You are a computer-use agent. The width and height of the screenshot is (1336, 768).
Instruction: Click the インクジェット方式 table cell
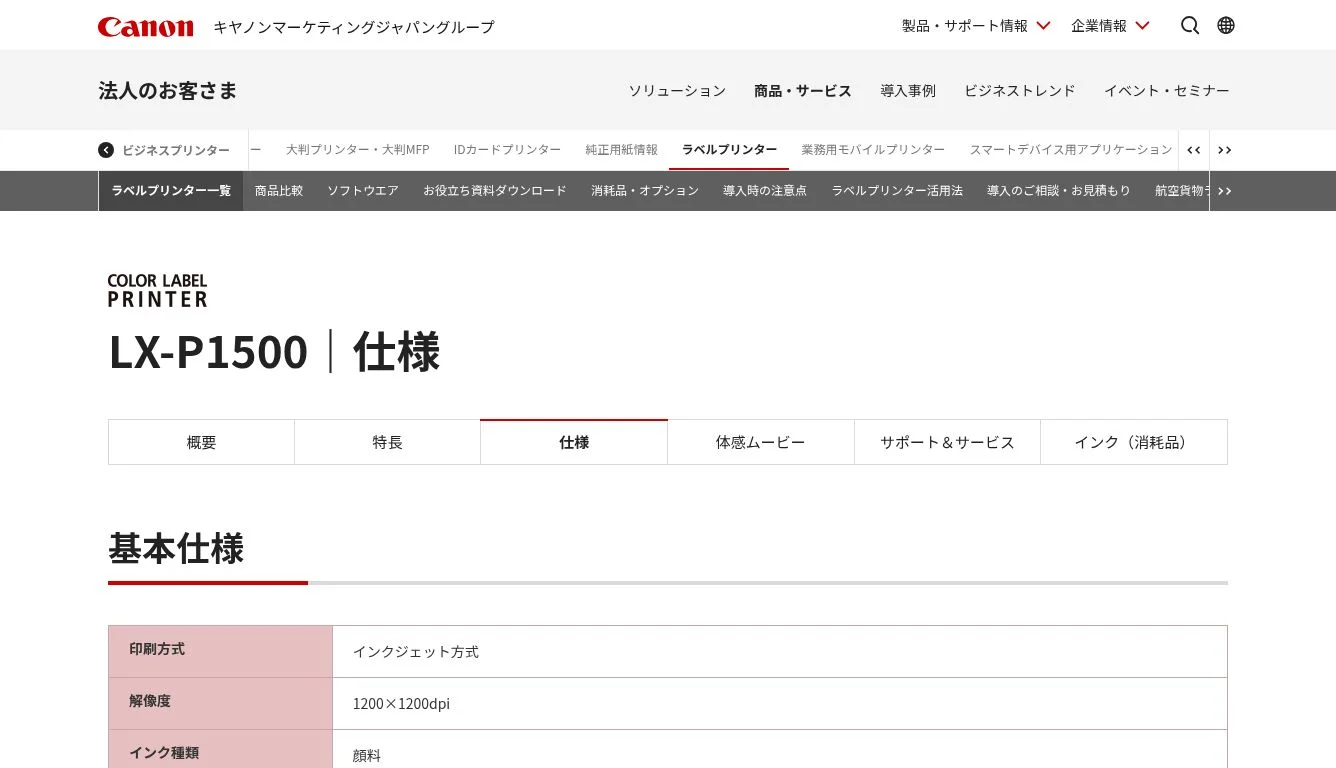tap(780, 652)
